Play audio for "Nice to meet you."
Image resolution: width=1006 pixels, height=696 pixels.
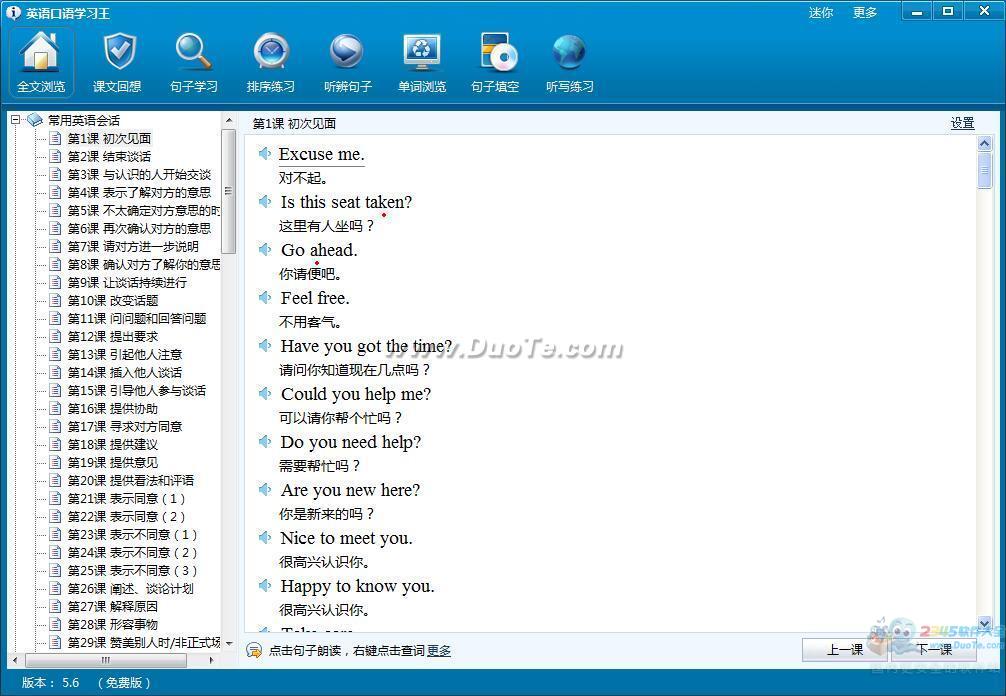pyautogui.click(x=265, y=538)
